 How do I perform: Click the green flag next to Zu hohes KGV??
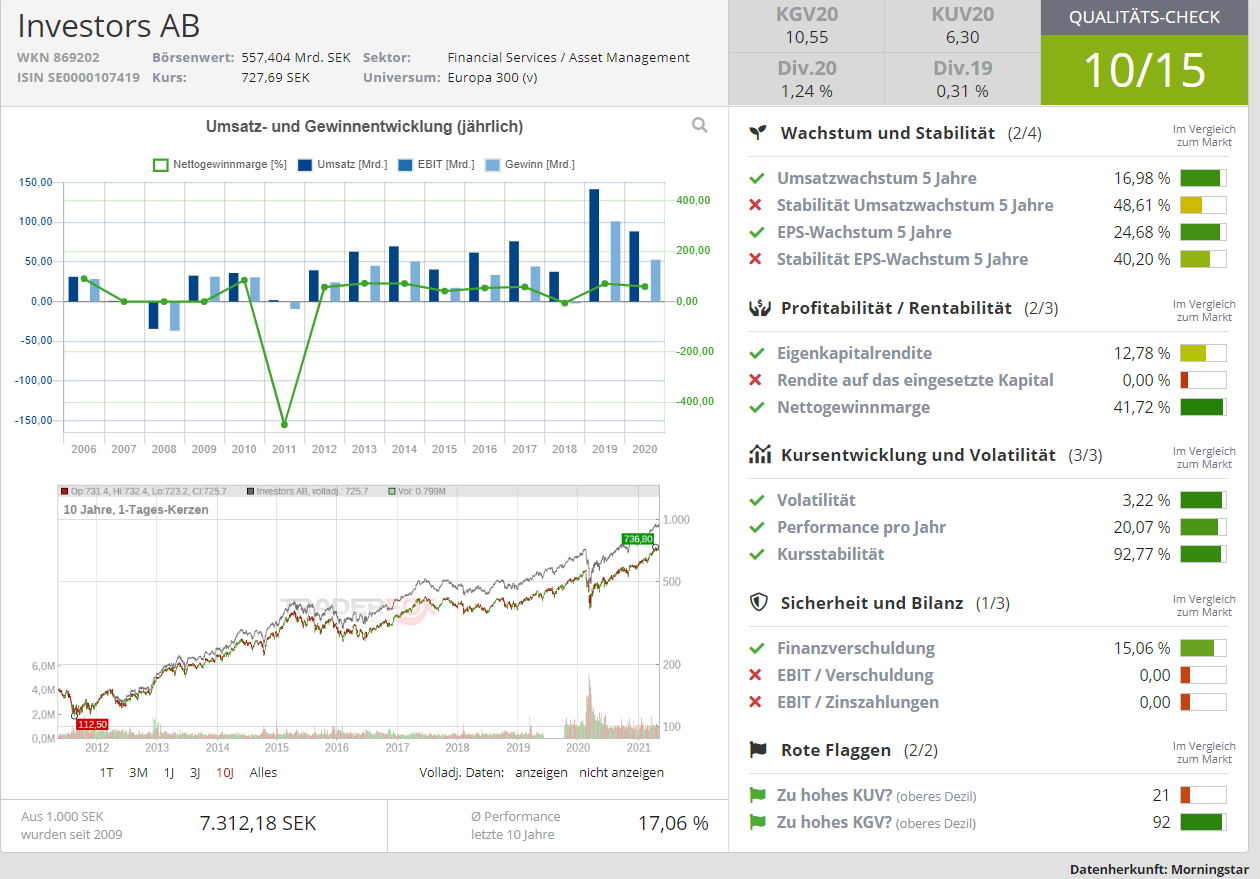(758, 822)
